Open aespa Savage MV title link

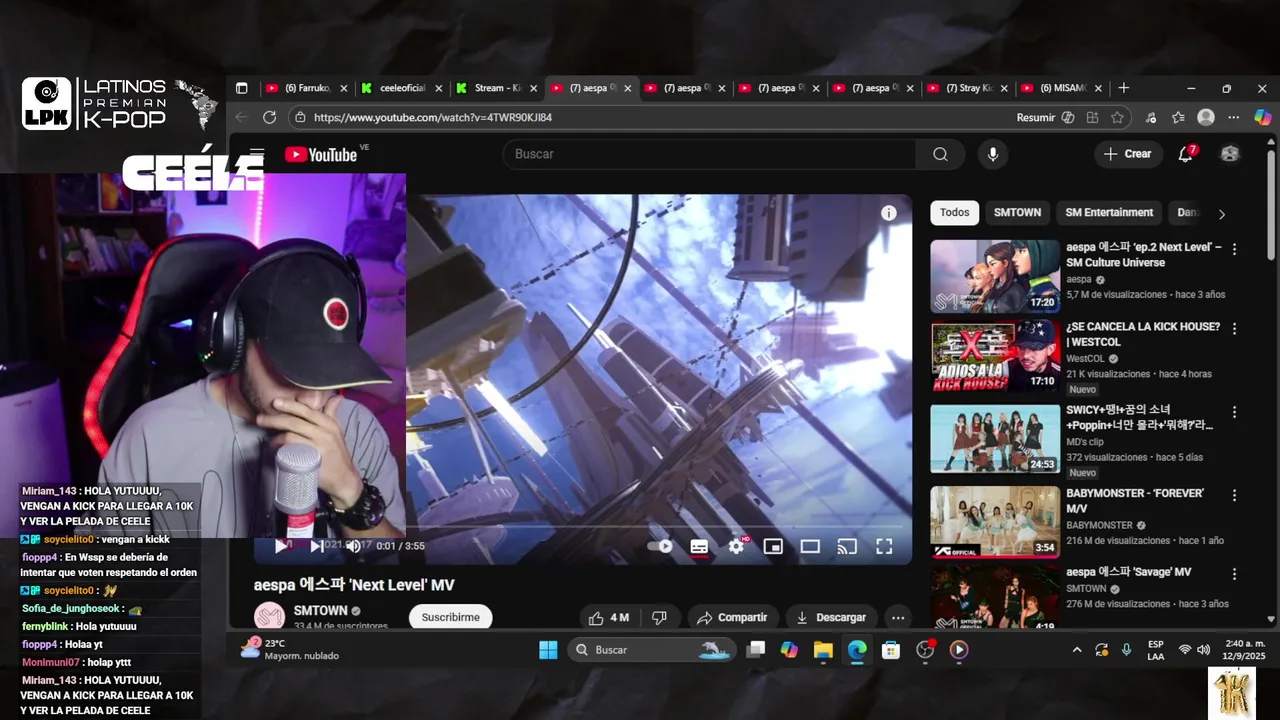(1128, 572)
